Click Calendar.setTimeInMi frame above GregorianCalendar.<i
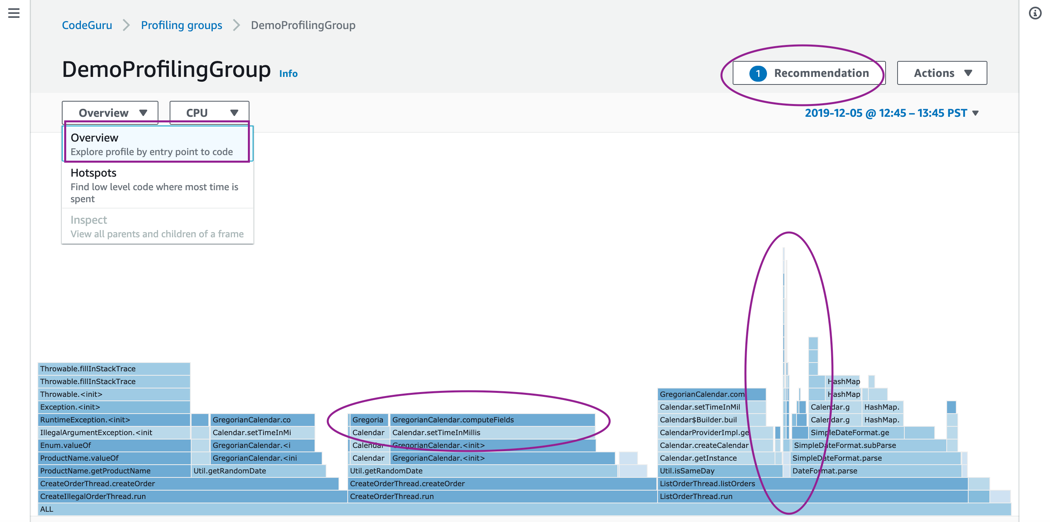 pyautogui.click(x=262, y=433)
